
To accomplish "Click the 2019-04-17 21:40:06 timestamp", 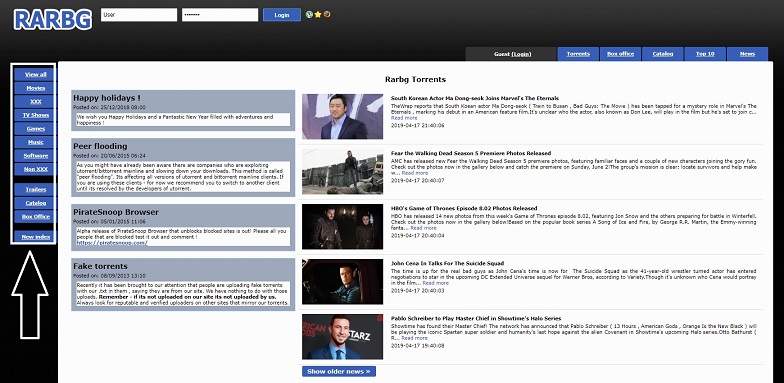I will [418, 125].
